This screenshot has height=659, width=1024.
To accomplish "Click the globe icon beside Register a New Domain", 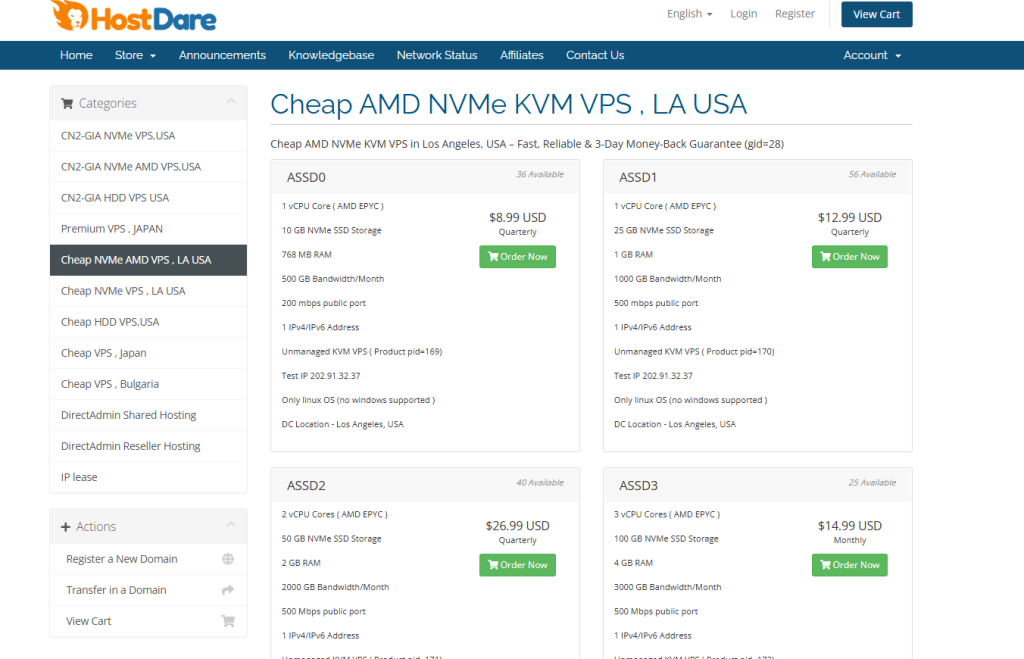I will pyautogui.click(x=228, y=559).
